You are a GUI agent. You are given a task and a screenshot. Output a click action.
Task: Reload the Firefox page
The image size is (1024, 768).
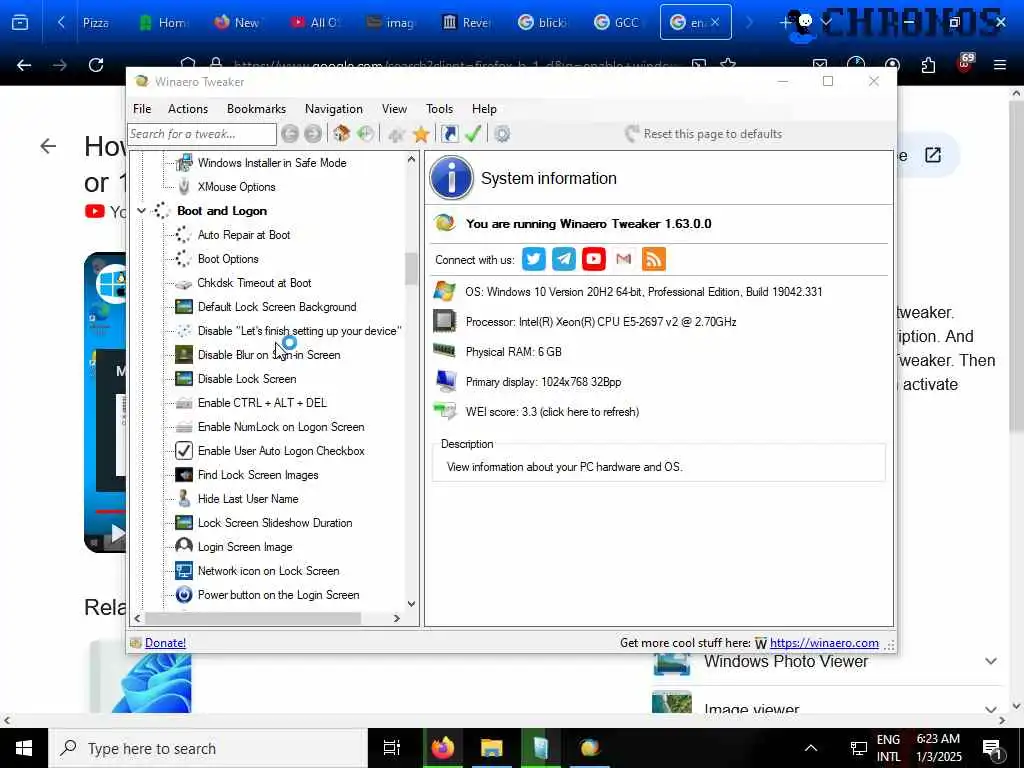(96, 65)
